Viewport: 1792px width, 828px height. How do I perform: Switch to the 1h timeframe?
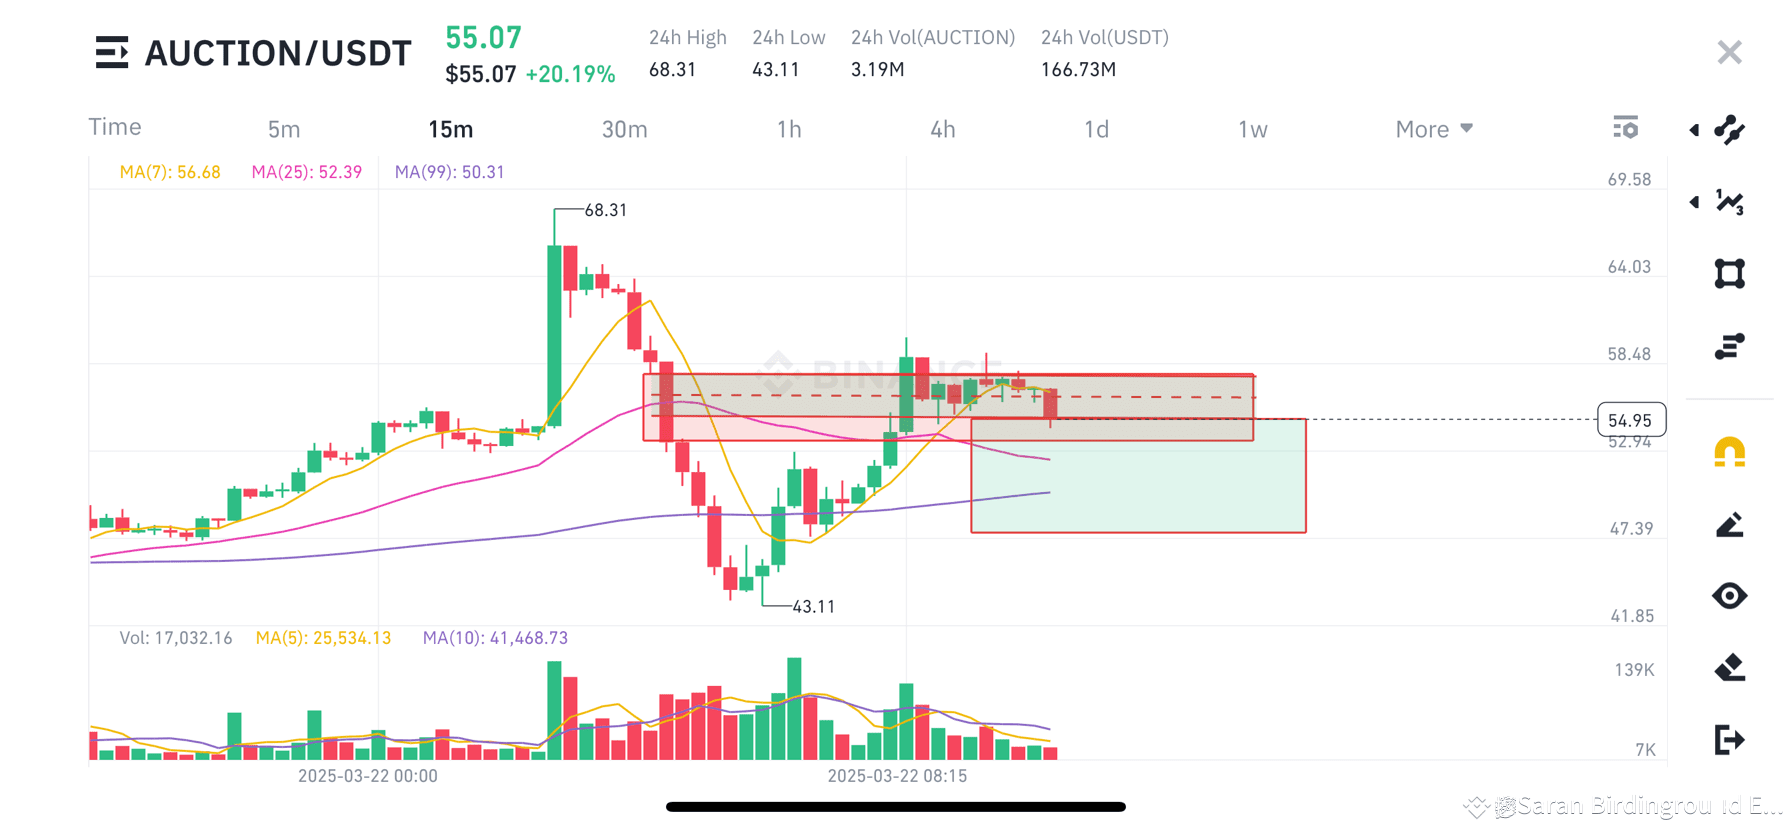click(x=789, y=129)
